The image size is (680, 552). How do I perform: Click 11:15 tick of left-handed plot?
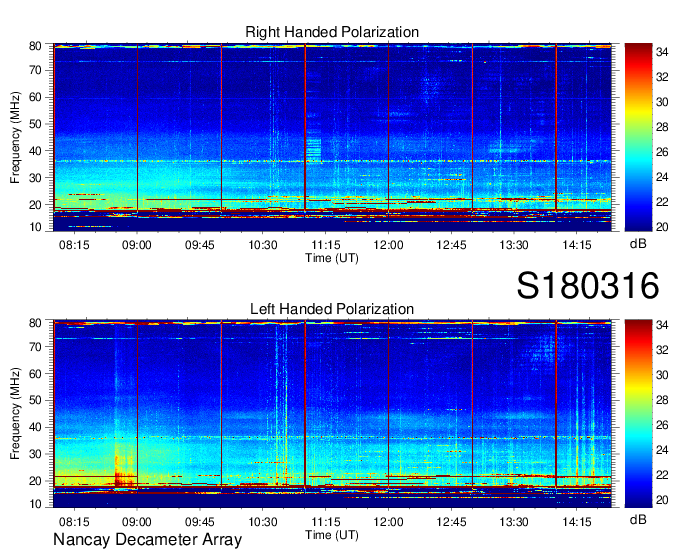(x=326, y=521)
